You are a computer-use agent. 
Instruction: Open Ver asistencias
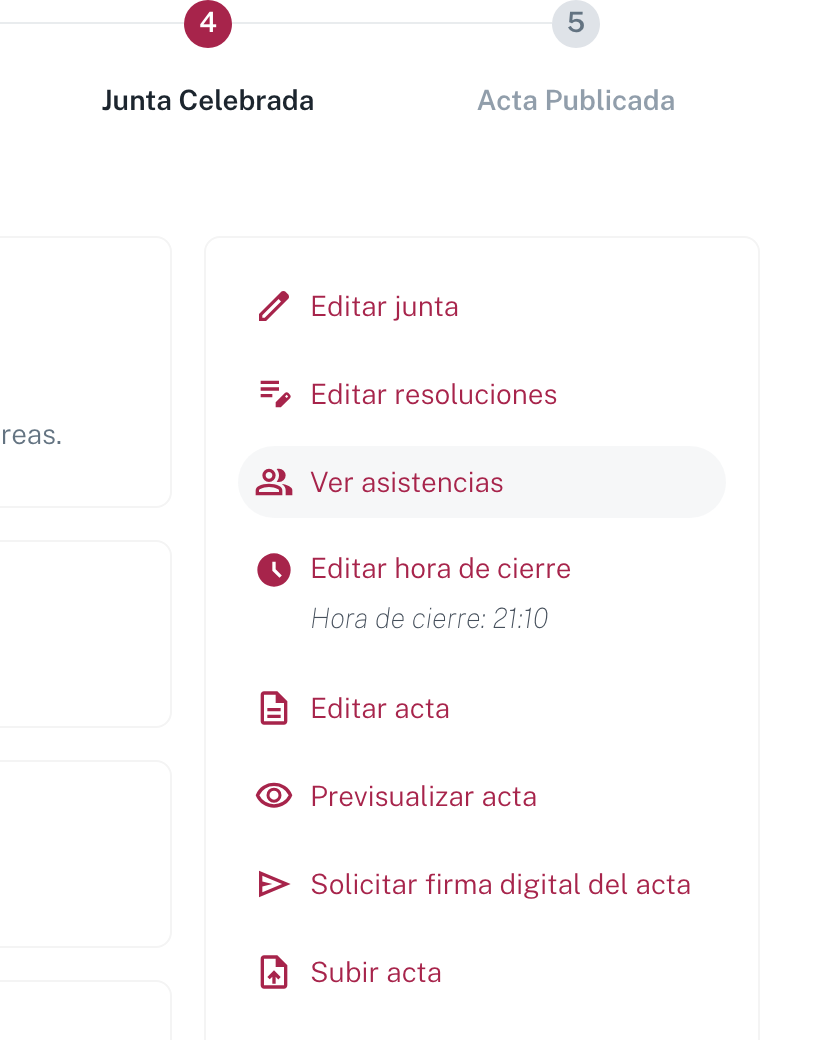[482, 482]
